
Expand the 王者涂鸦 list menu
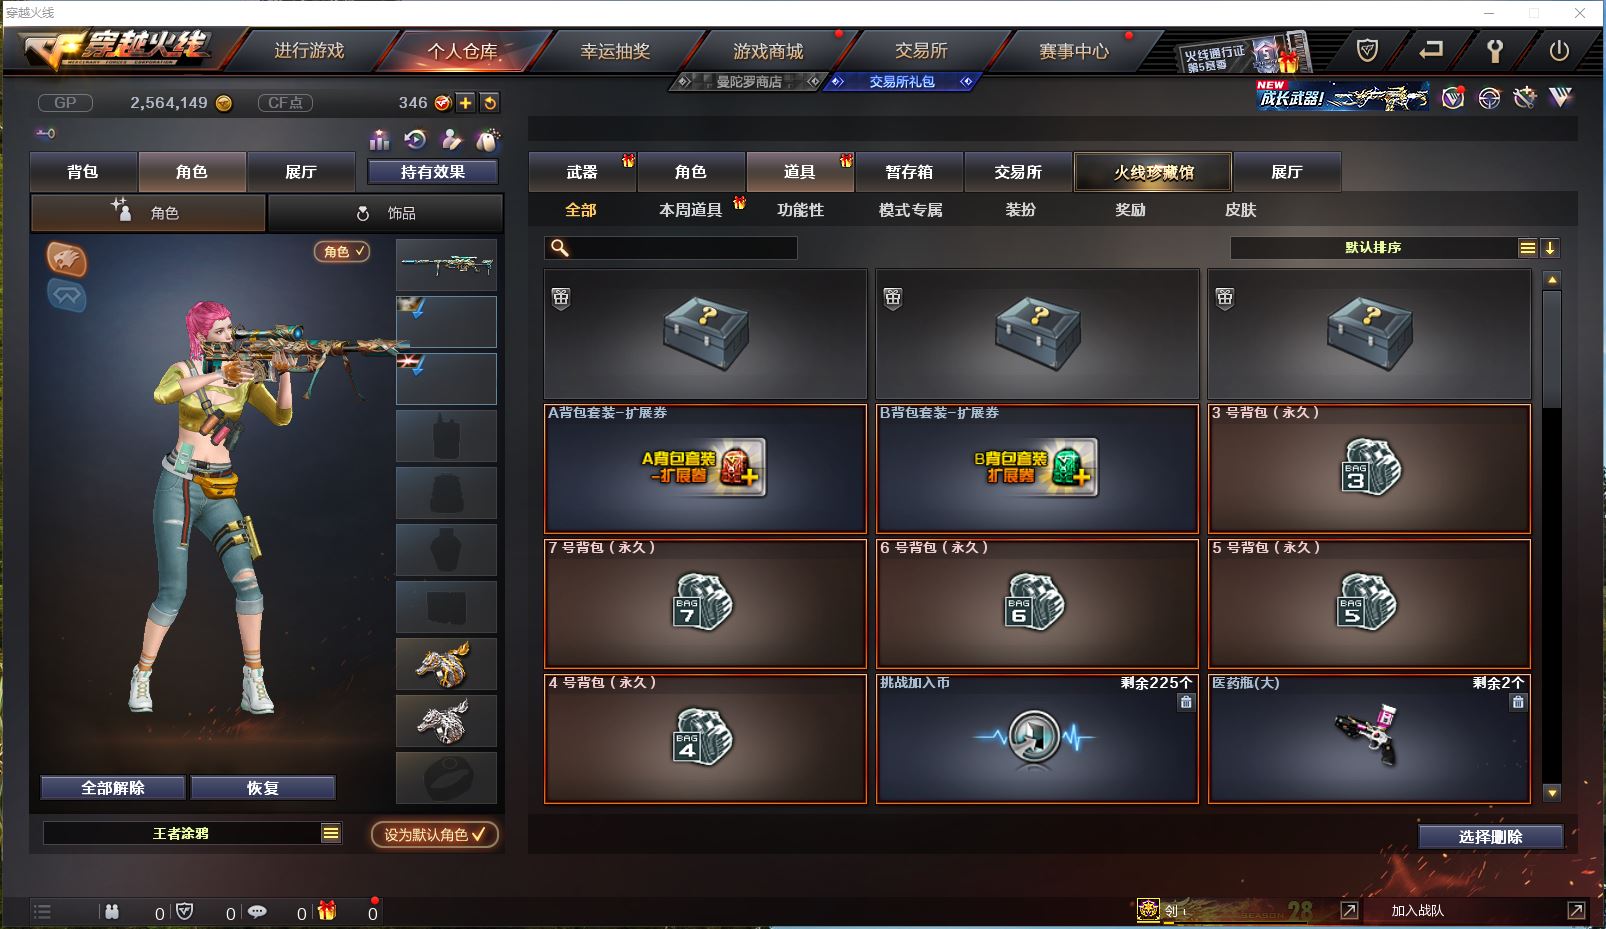331,833
